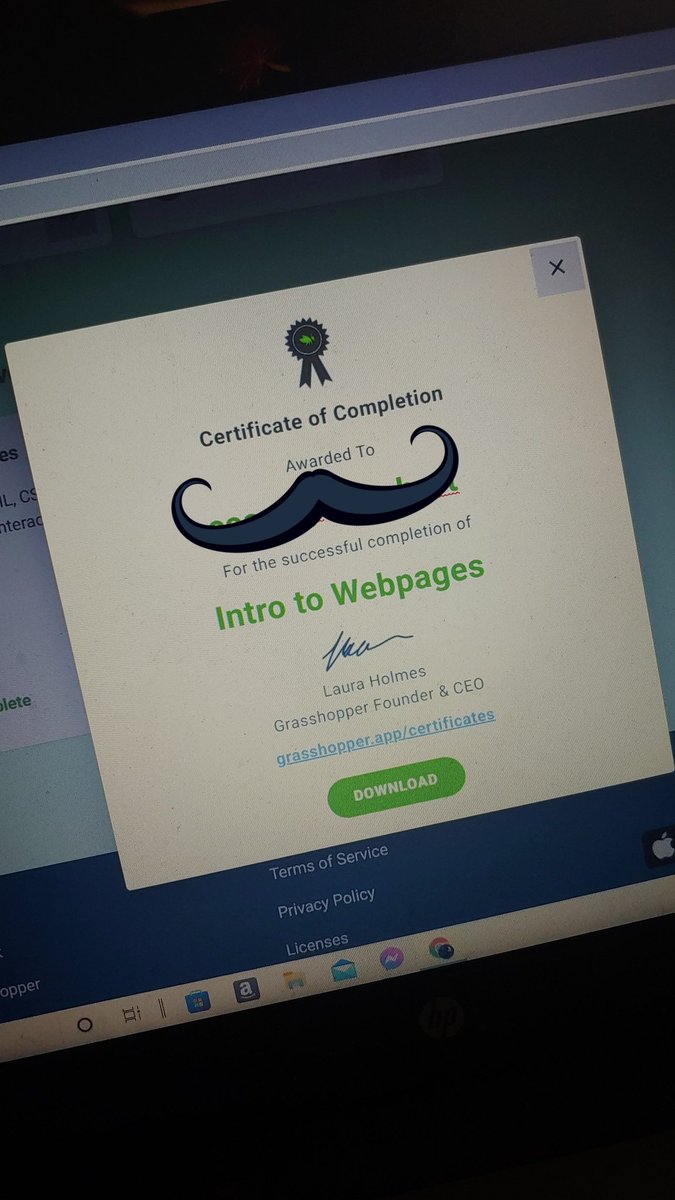Open Task View from the taskbar
Screen dimensions: 675x1200
coord(131,1015)
